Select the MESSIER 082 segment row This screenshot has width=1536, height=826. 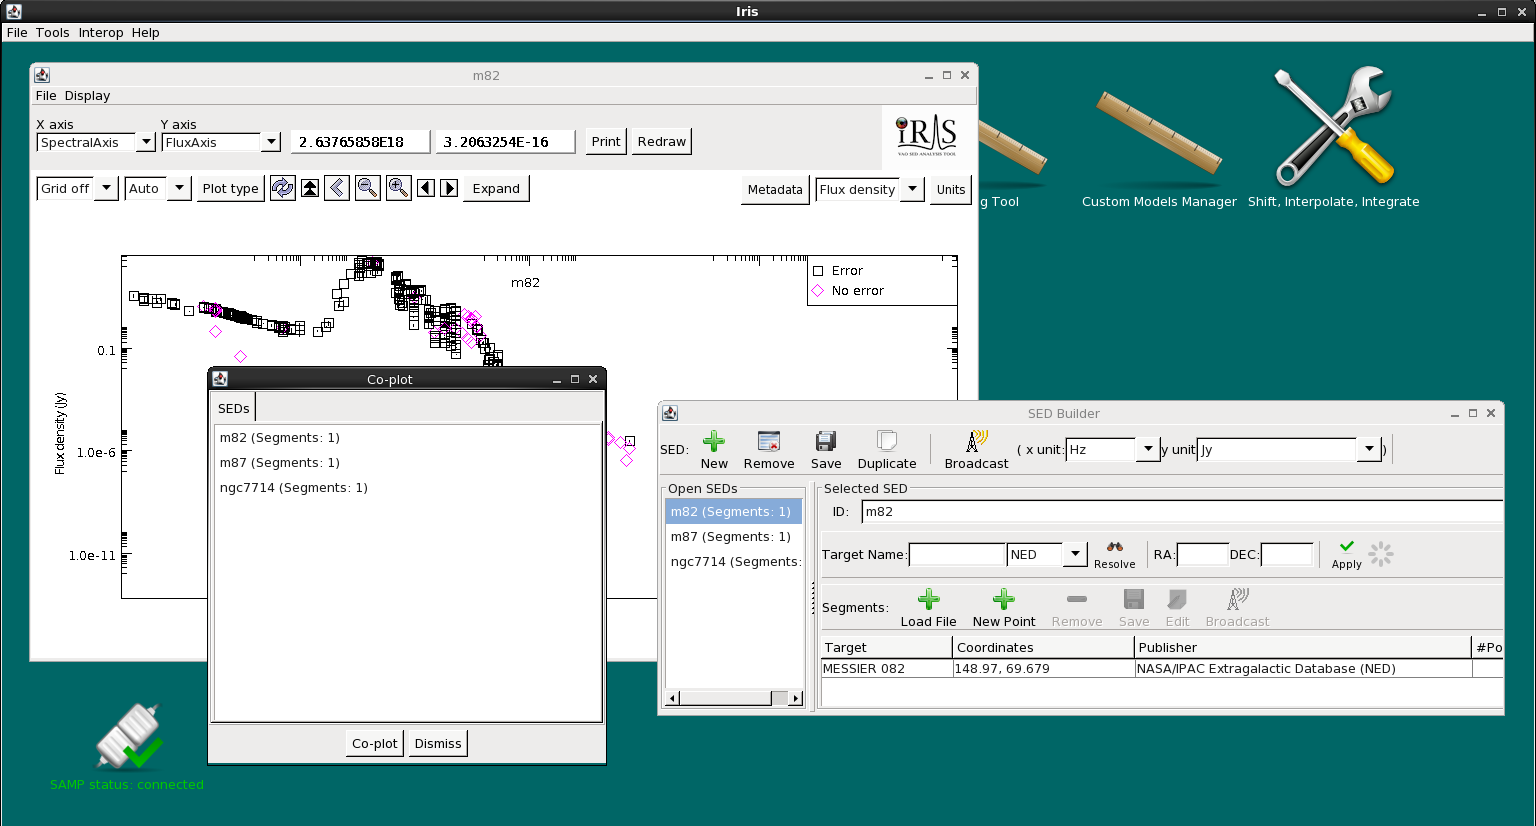point(1162,668)
